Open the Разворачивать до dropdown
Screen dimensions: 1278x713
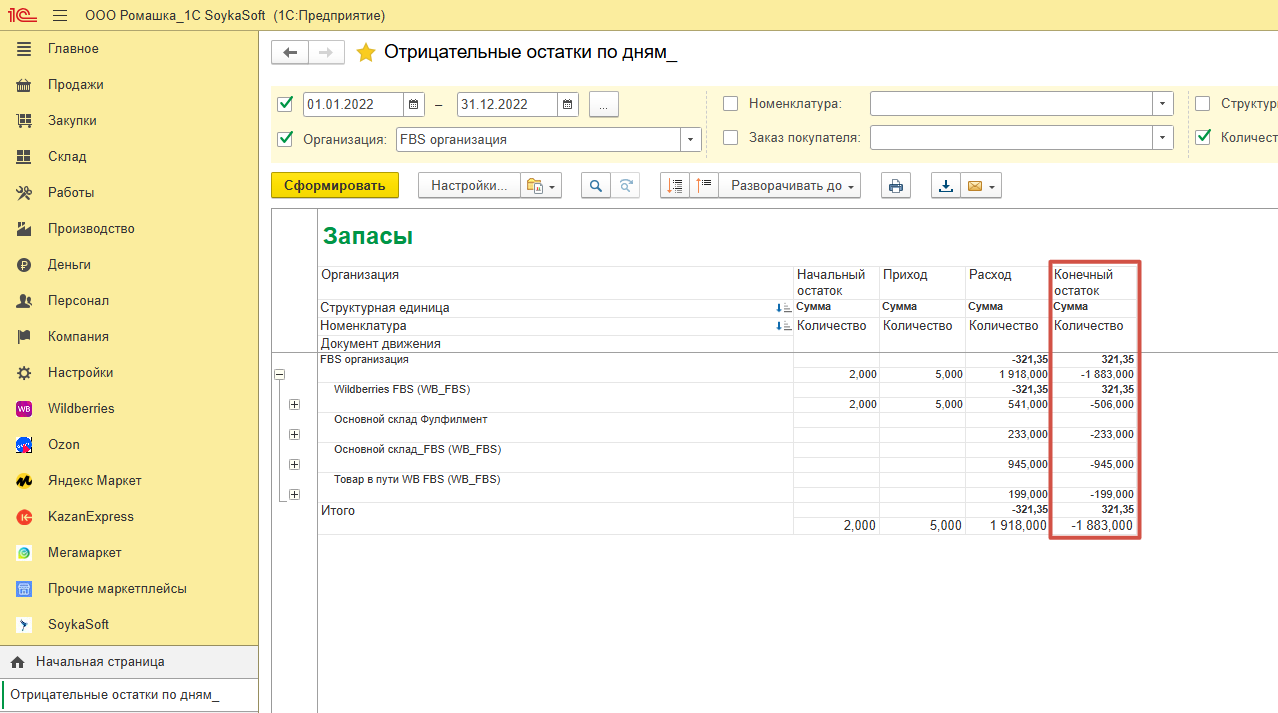(x=795, y=186)
